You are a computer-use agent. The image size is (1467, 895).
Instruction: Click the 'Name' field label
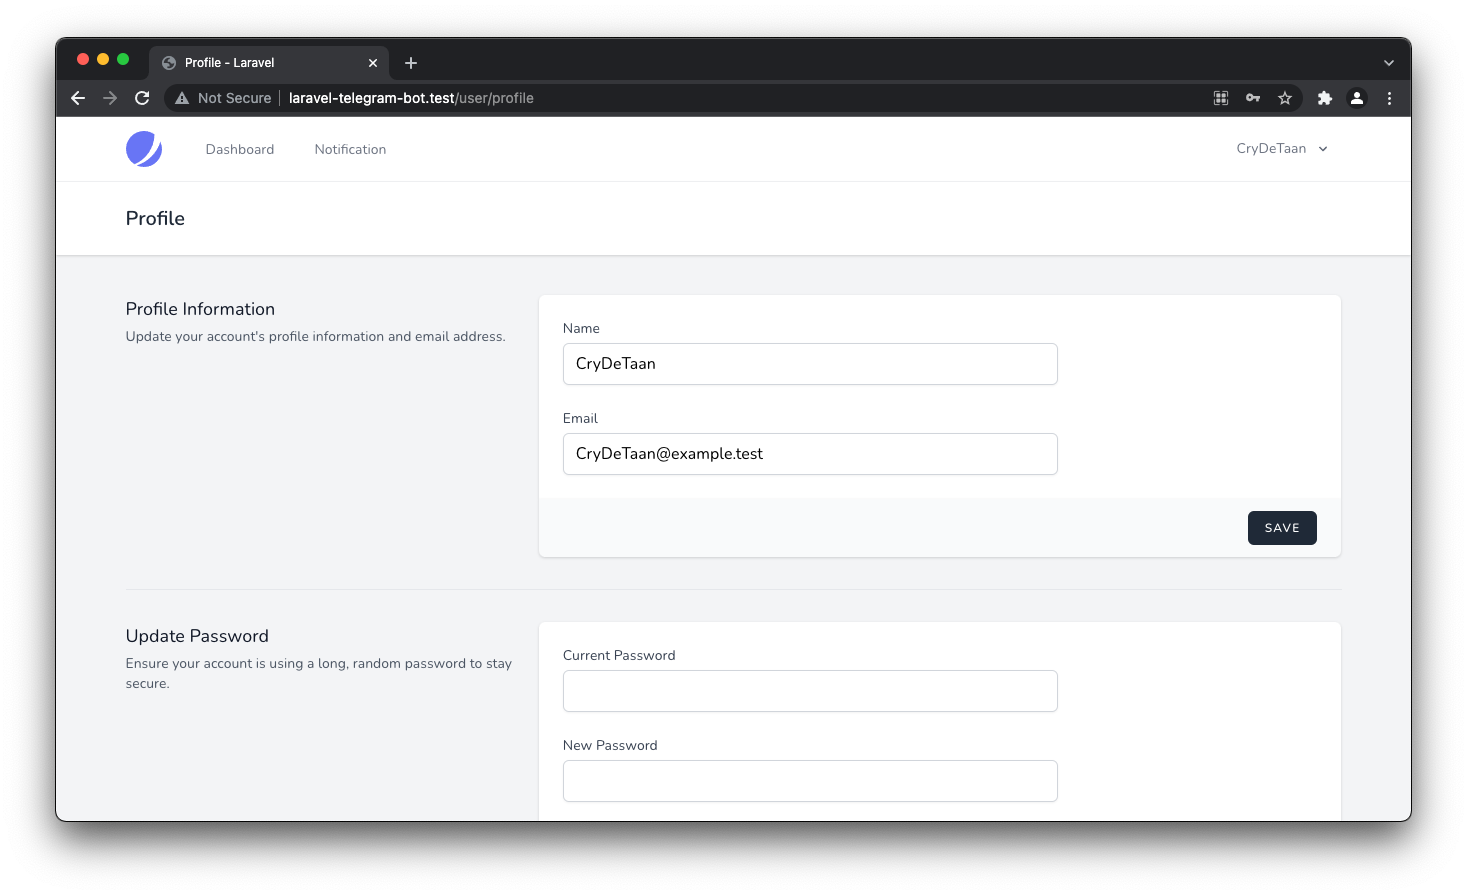point(581,328)
